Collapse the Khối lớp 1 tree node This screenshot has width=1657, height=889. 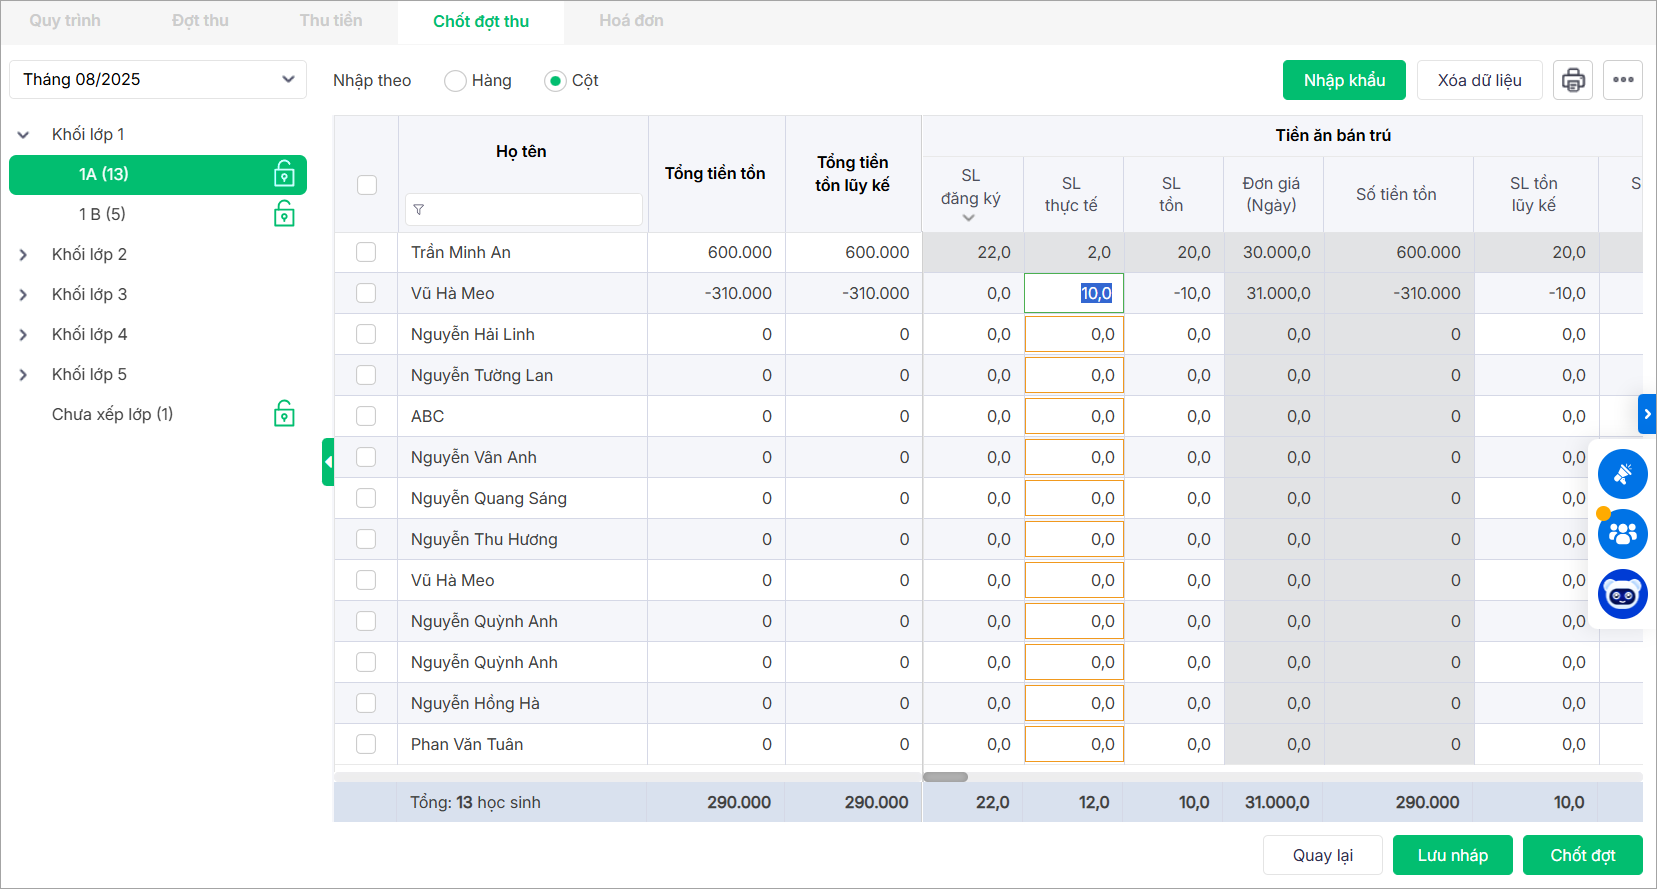(23, 135)
